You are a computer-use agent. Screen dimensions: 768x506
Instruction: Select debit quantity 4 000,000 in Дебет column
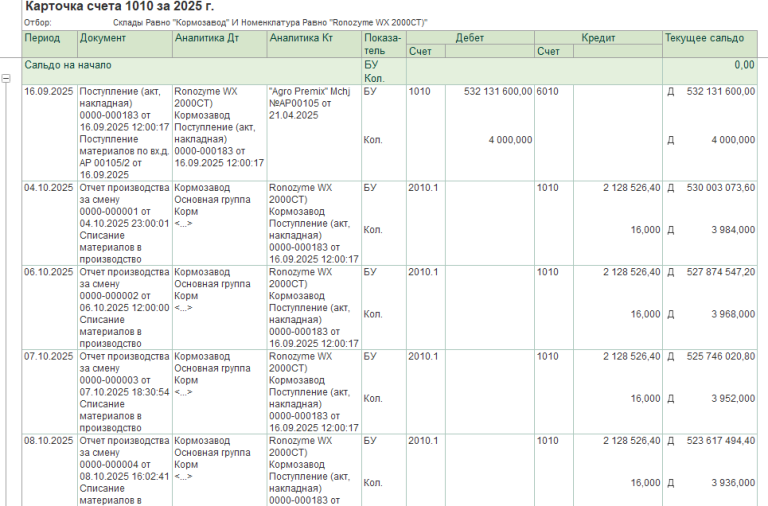tap(510, 140)
